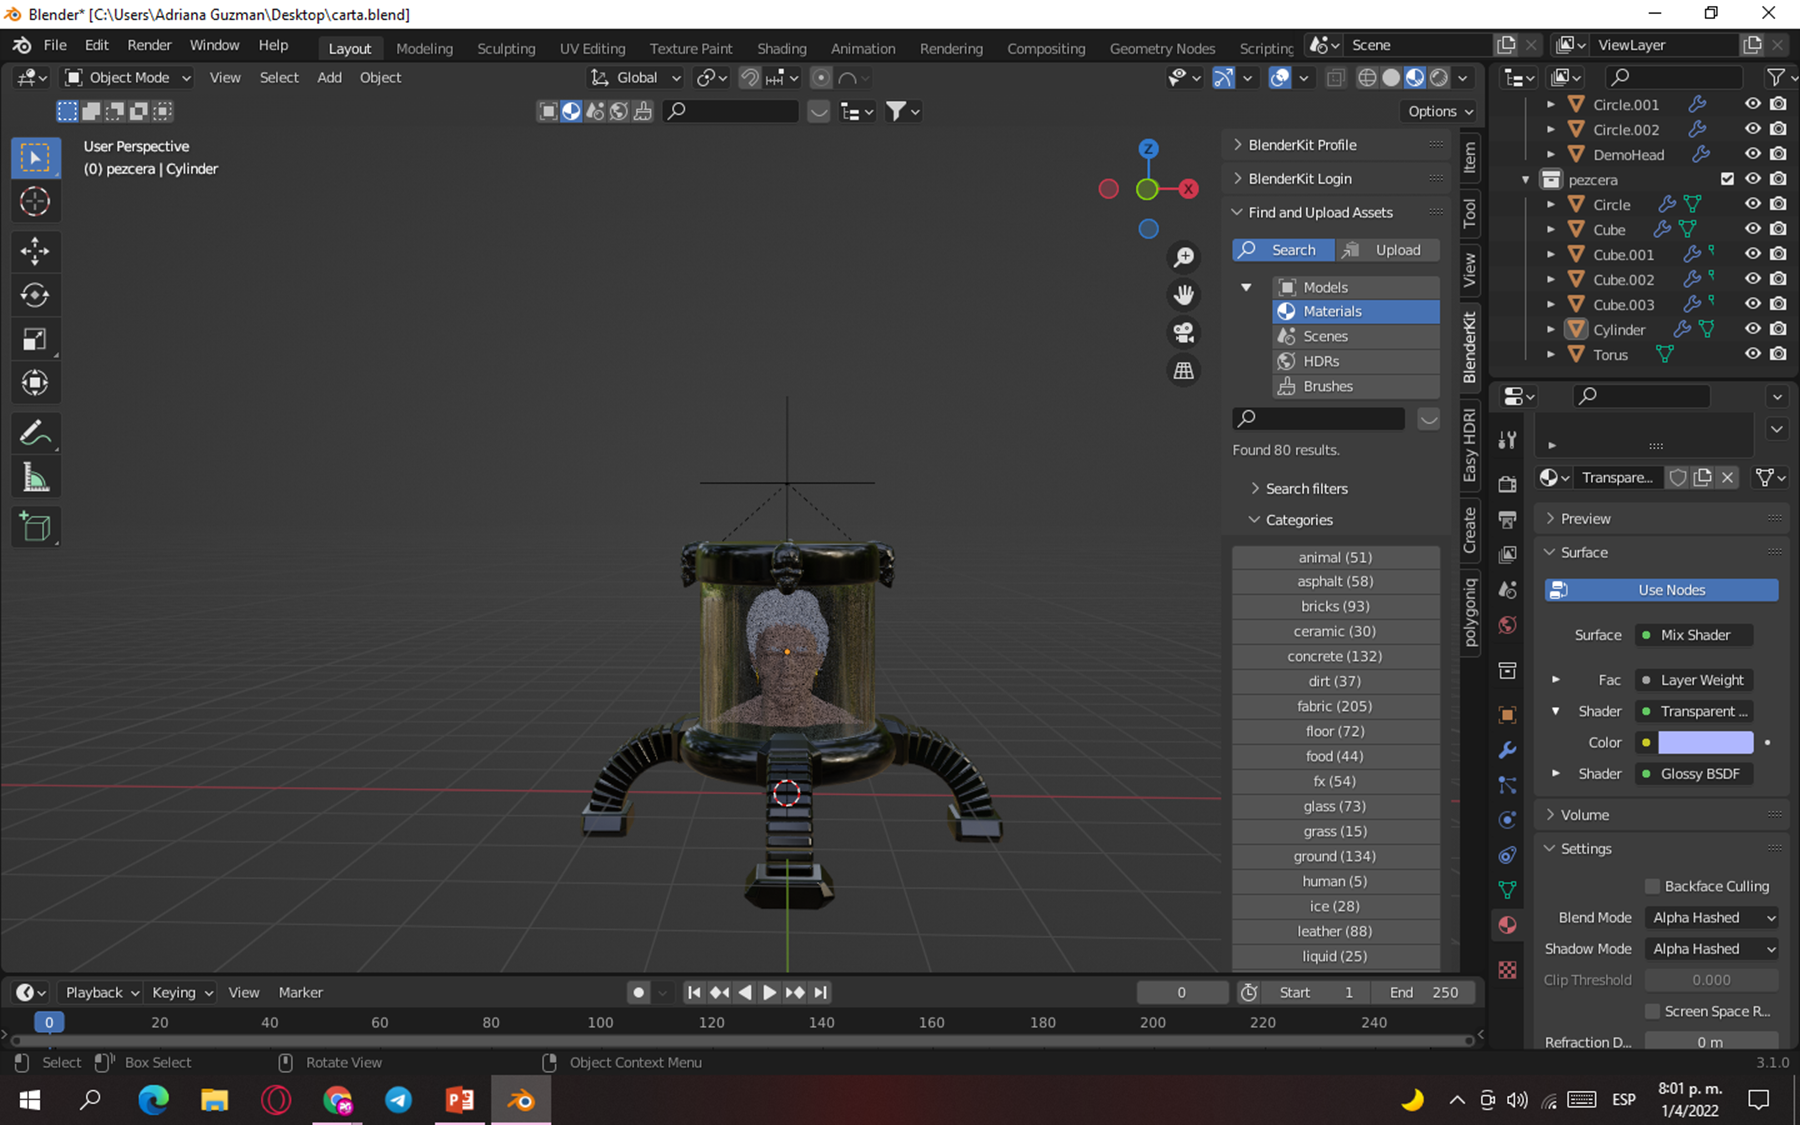Image resolution: width=1800 pixels, height=1125 pixels.
Task: Open Render properties tab icon
Action: click(1508, 485)
